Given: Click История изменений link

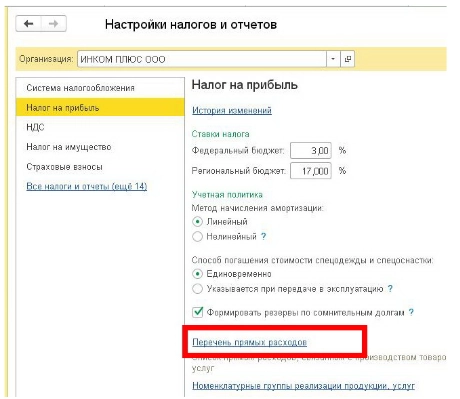Looking at the screenshot, I should pyautogui.click(x=232, y=110).
